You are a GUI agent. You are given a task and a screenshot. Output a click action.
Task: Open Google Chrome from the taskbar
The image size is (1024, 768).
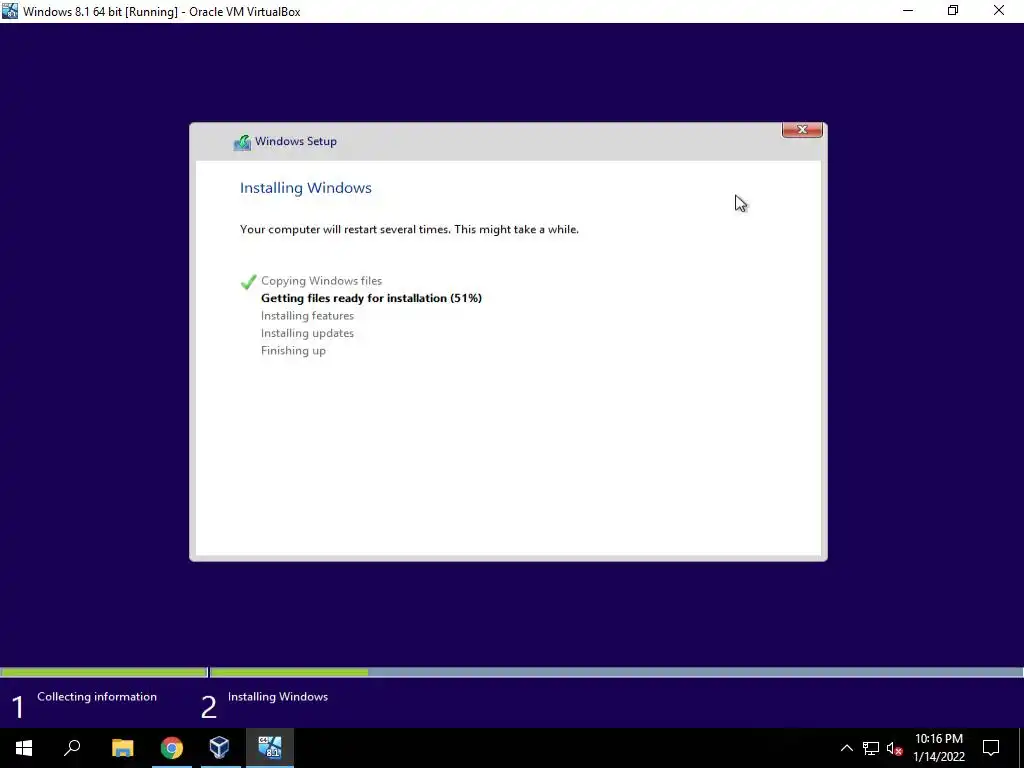click(x=172, y=748)
